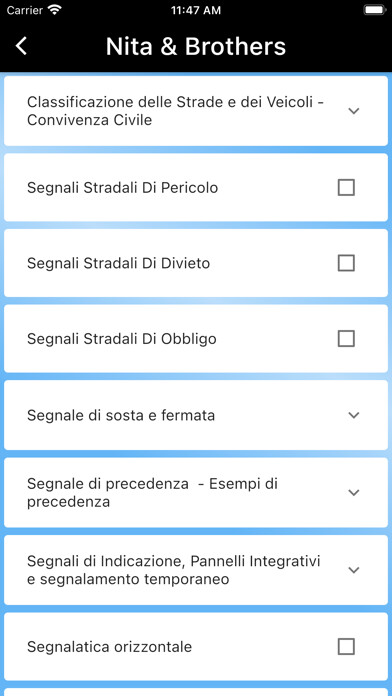Viewport: 392px width, 696px height.
Task: Tap the back arrow icon
Action: tap(21, 46)
